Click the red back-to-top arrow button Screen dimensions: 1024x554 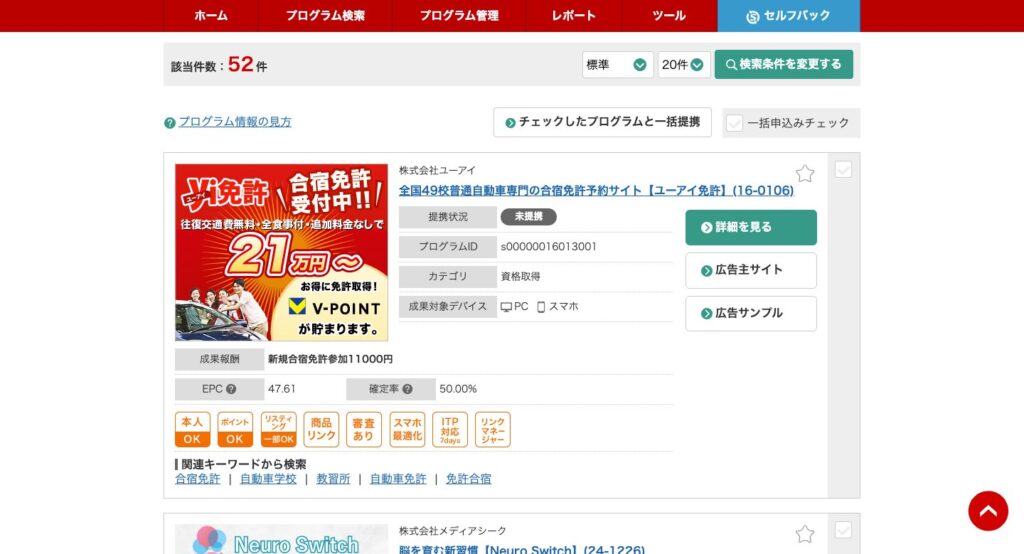pos(988,511)
